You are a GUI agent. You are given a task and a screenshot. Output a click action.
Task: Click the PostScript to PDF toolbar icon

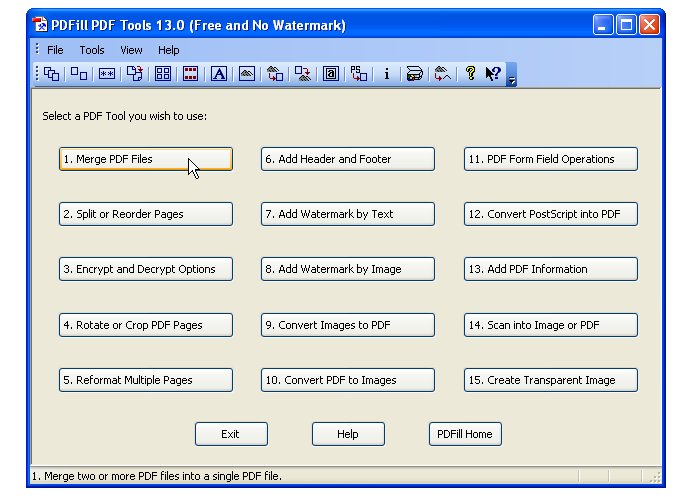359,74
